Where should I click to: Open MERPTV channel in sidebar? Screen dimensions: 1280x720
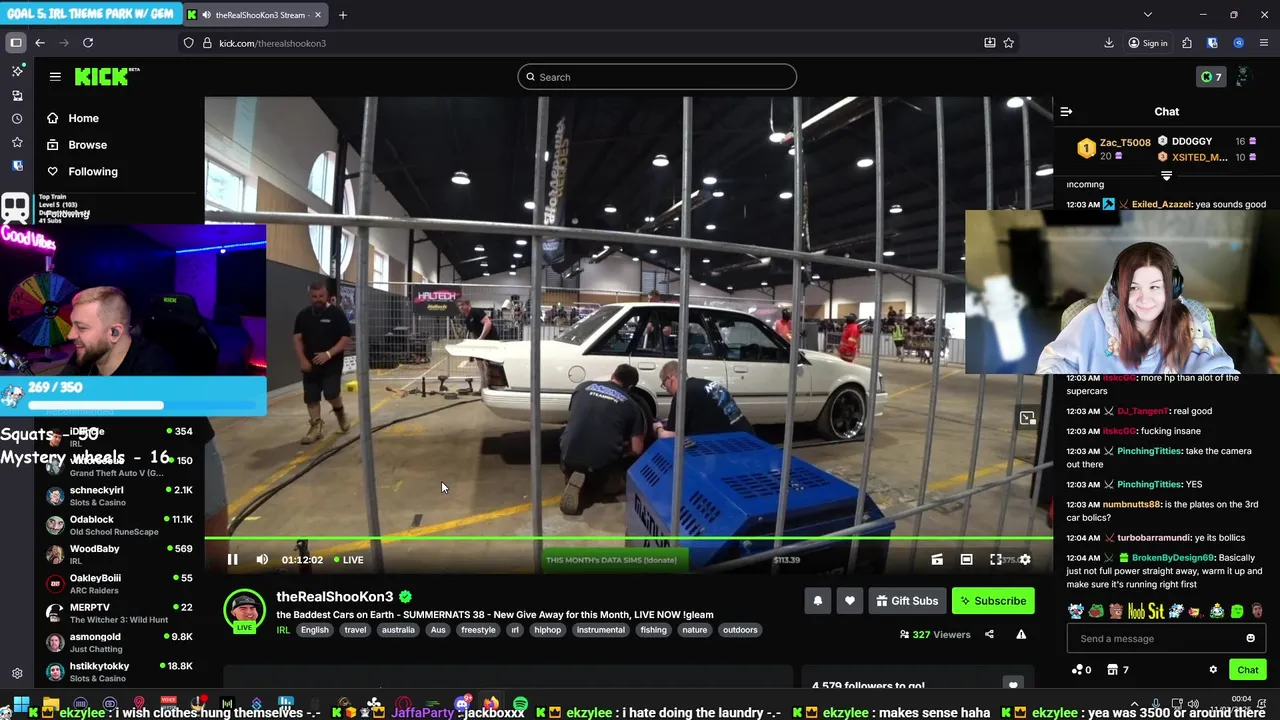[x=118, y=613]
